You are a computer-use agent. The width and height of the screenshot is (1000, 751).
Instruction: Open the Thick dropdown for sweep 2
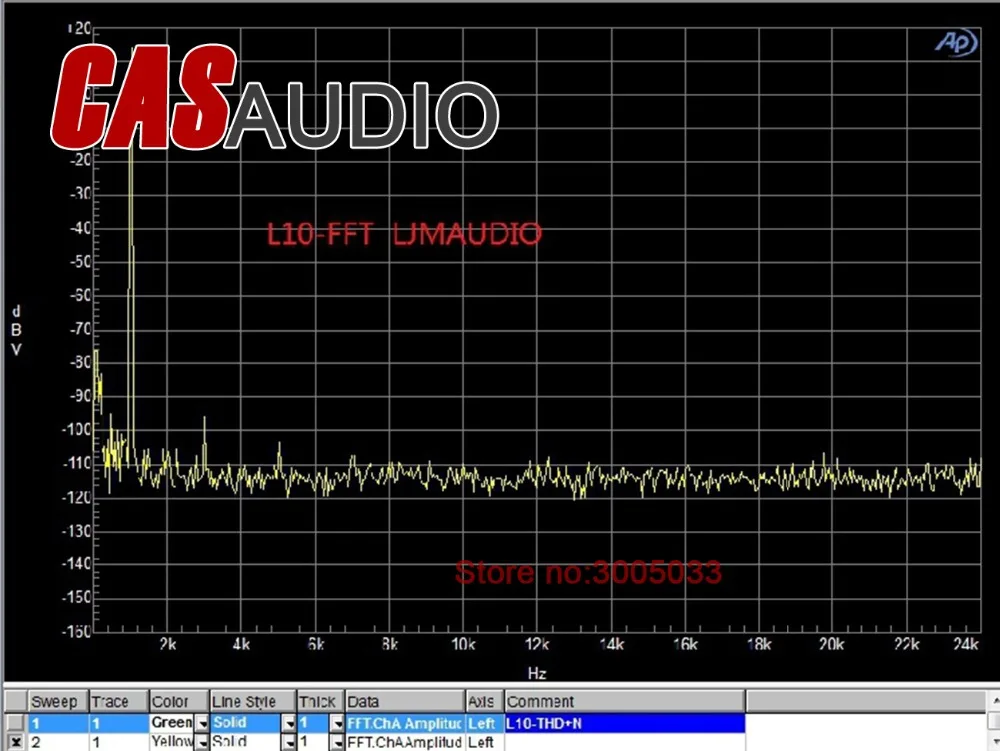337,742
